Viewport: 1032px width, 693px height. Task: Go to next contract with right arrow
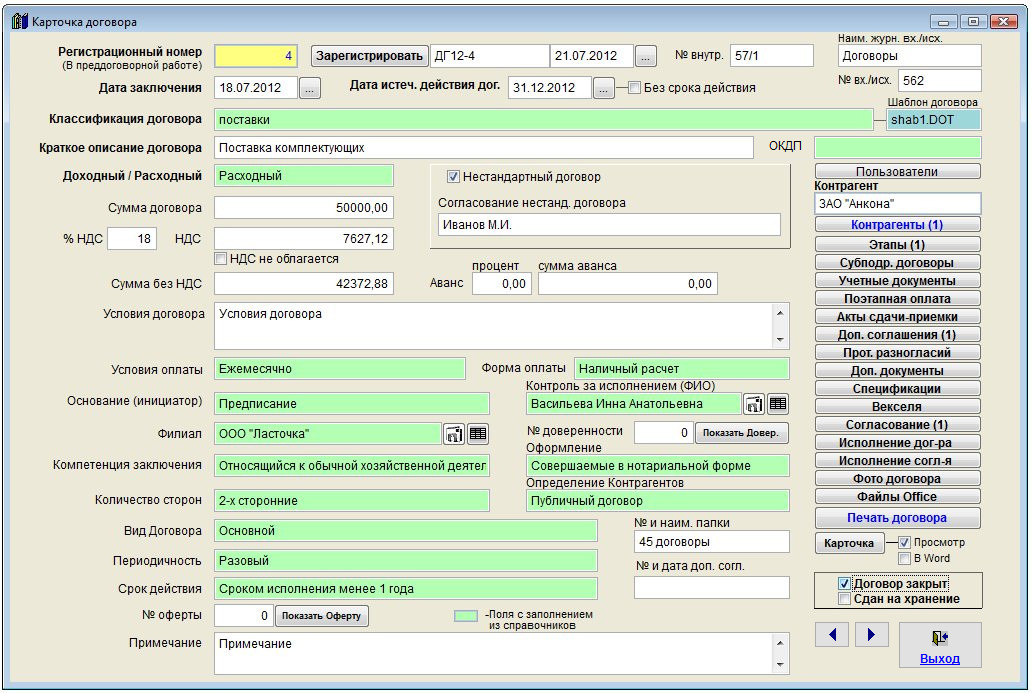point(871,634)
